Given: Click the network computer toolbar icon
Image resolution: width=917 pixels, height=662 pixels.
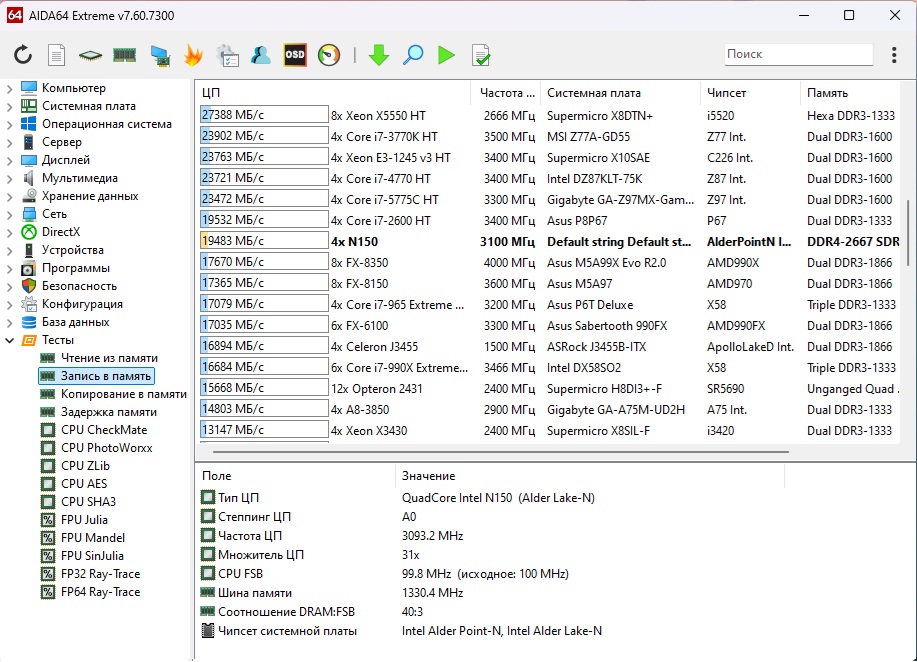Looking at the screenshot, I should pos(159,55).
